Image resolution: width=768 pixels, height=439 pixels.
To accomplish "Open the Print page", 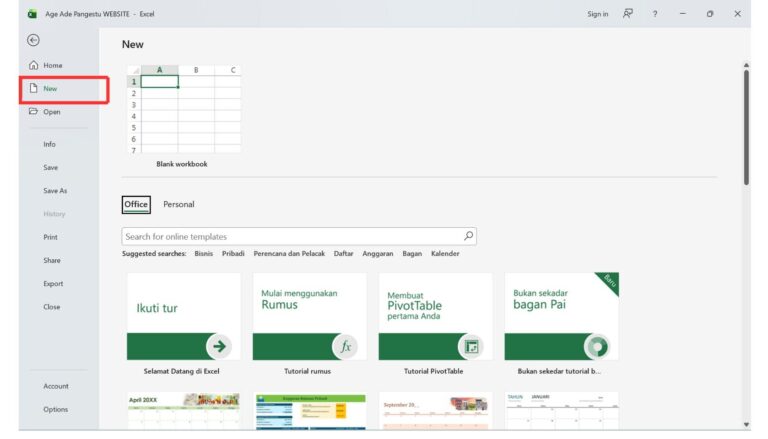I will pos(50,237).
